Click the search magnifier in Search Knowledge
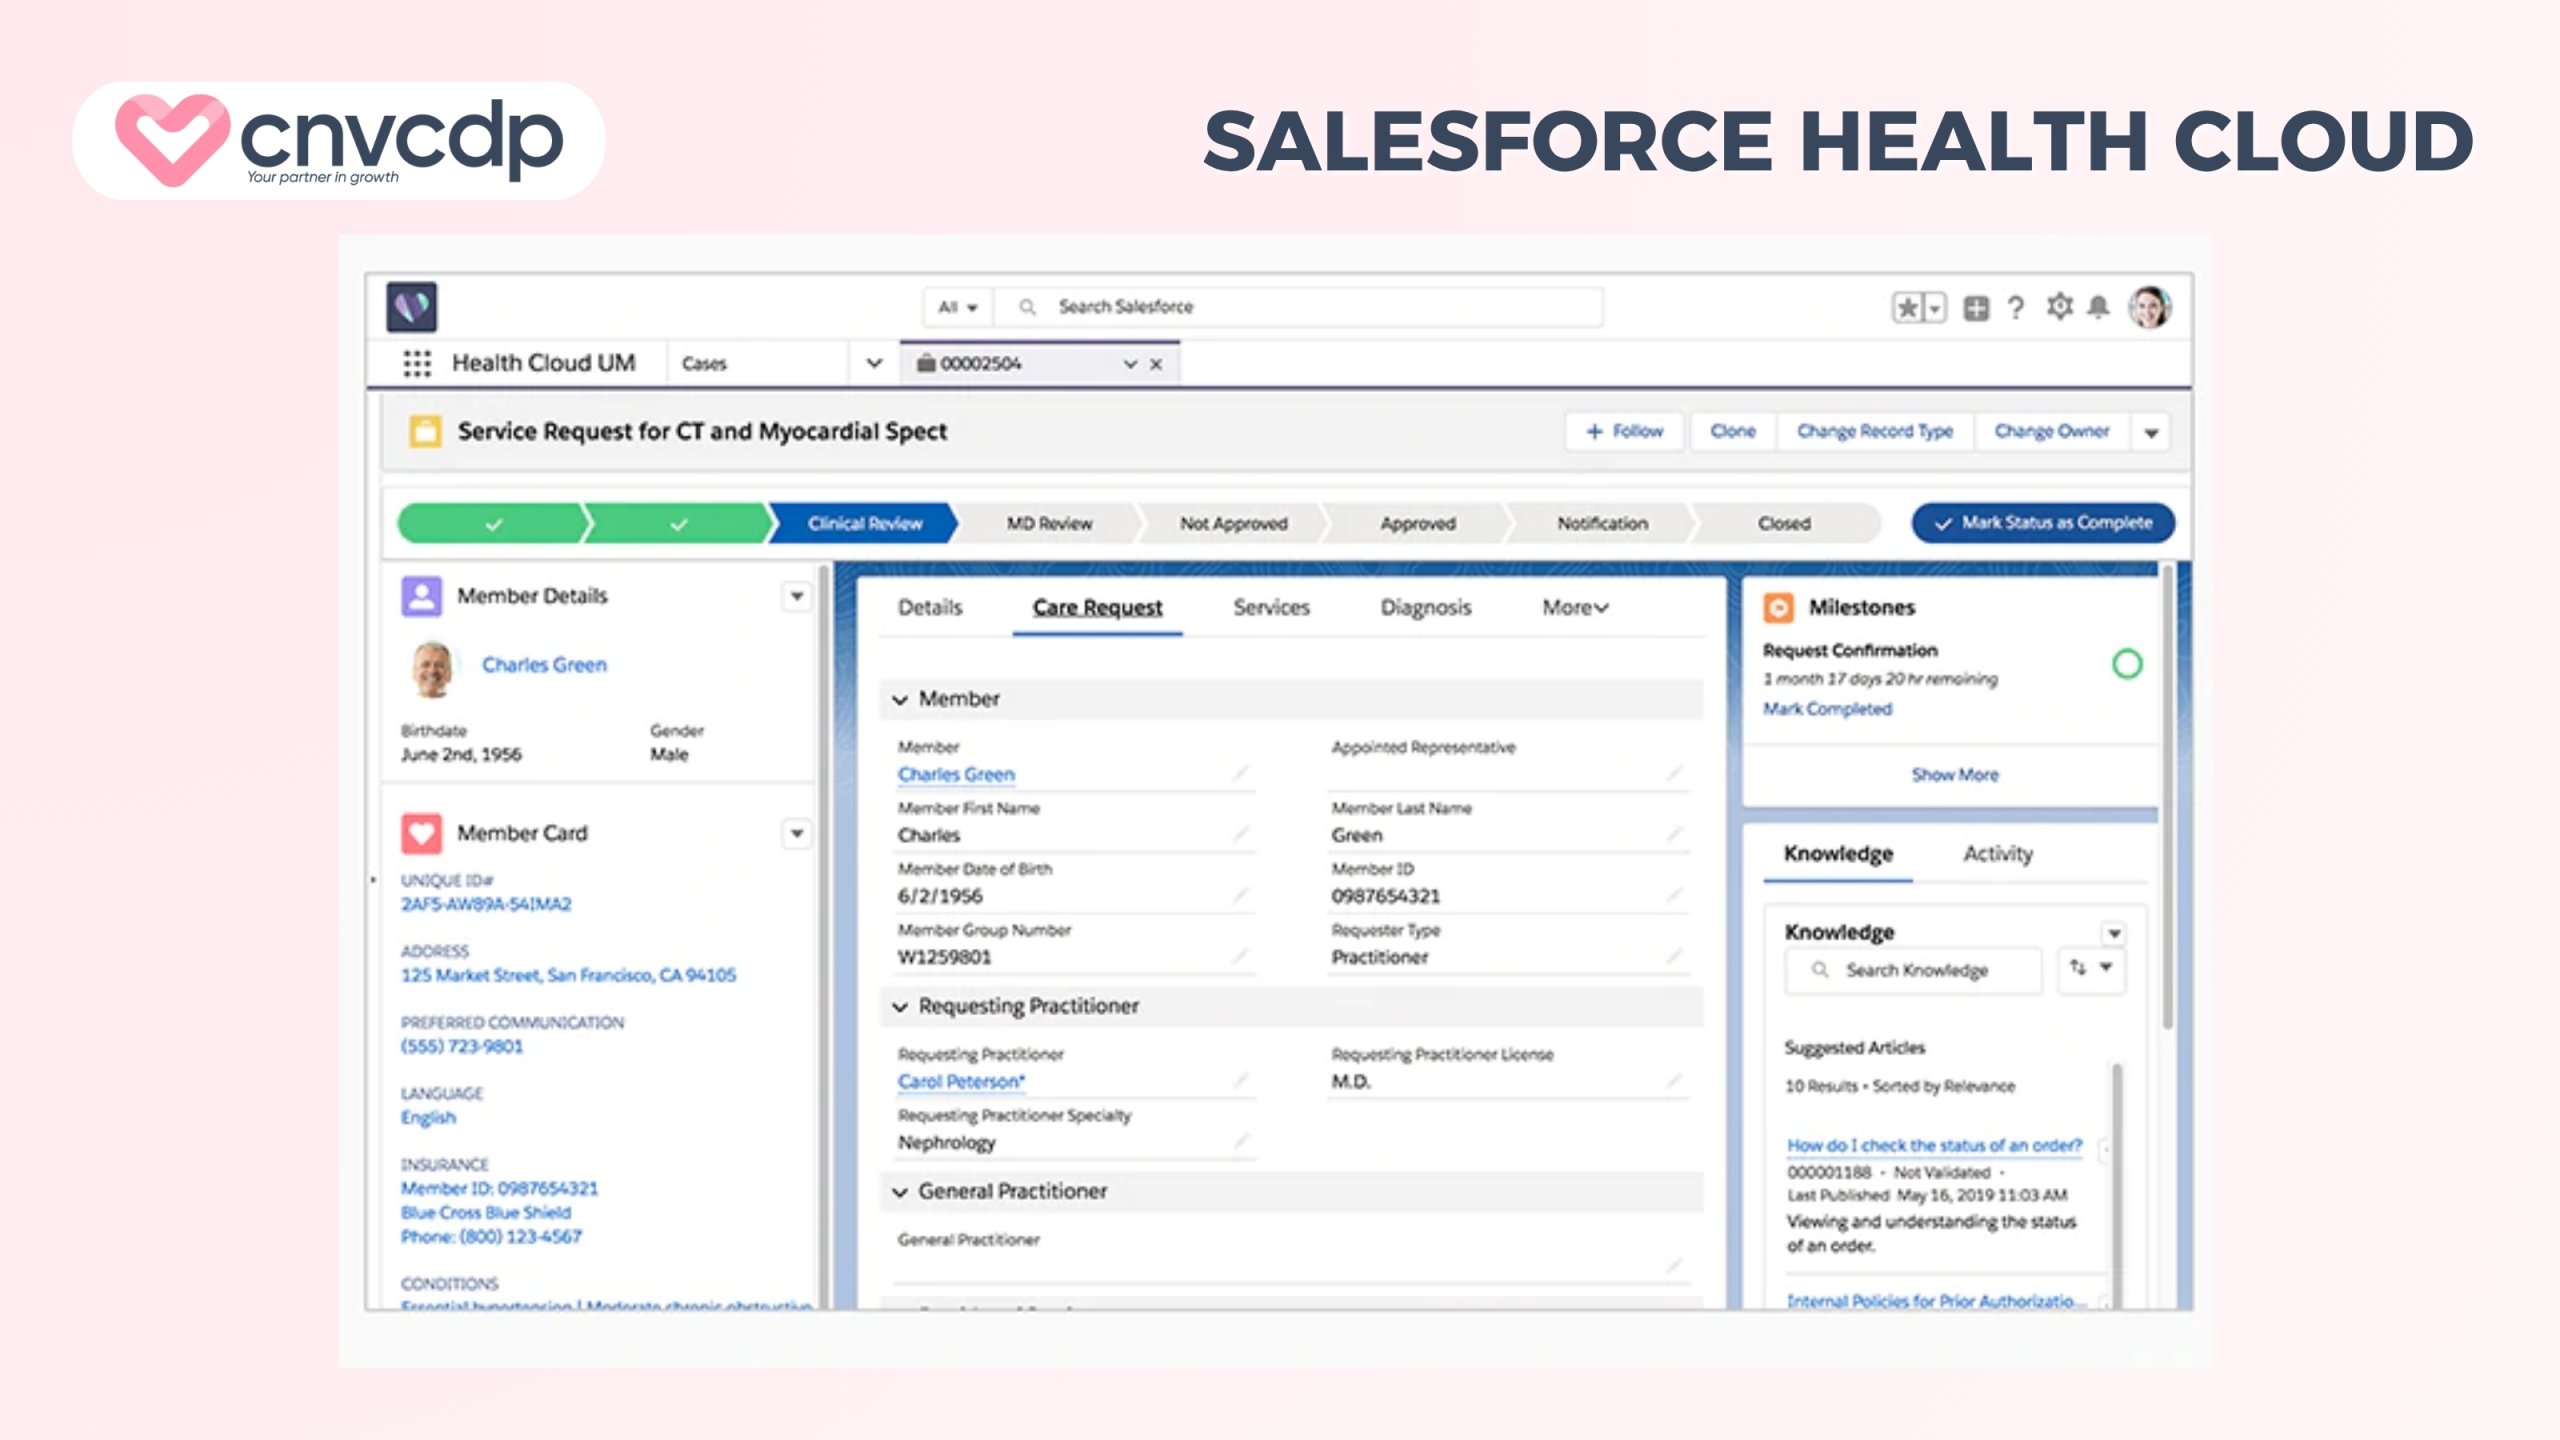This screenshot has width=2560, height=1440. click(x=1822, y=969)
